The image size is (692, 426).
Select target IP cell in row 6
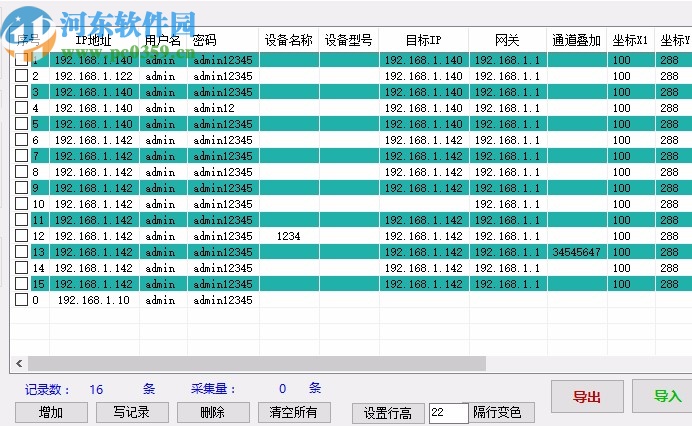424,140
